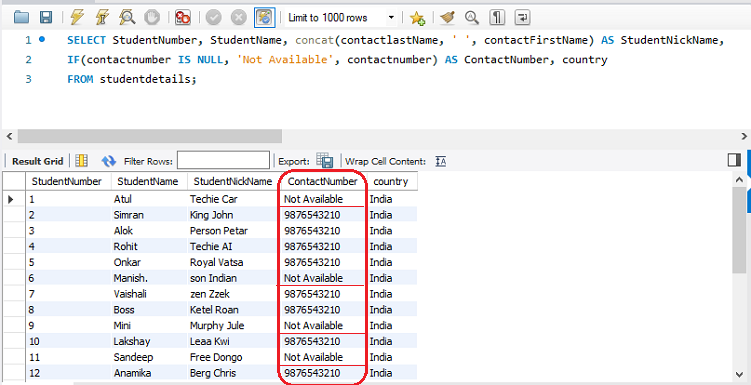Select 'India' in Onkar's row
Image resolution: width=751 pixels, height=385 pixels.
point(391,262)
